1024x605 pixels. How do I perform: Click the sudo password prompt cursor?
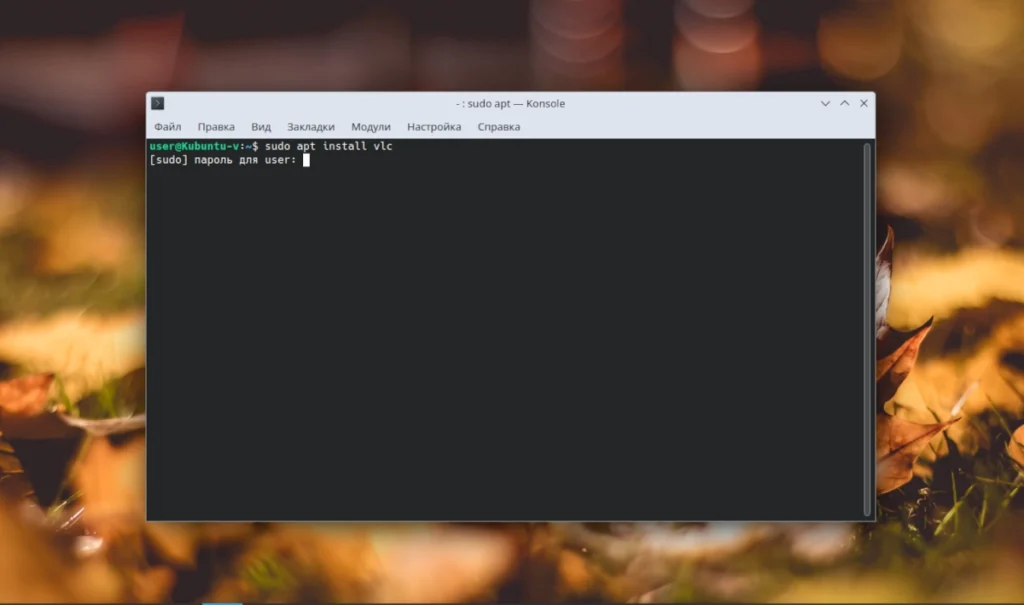306,160
